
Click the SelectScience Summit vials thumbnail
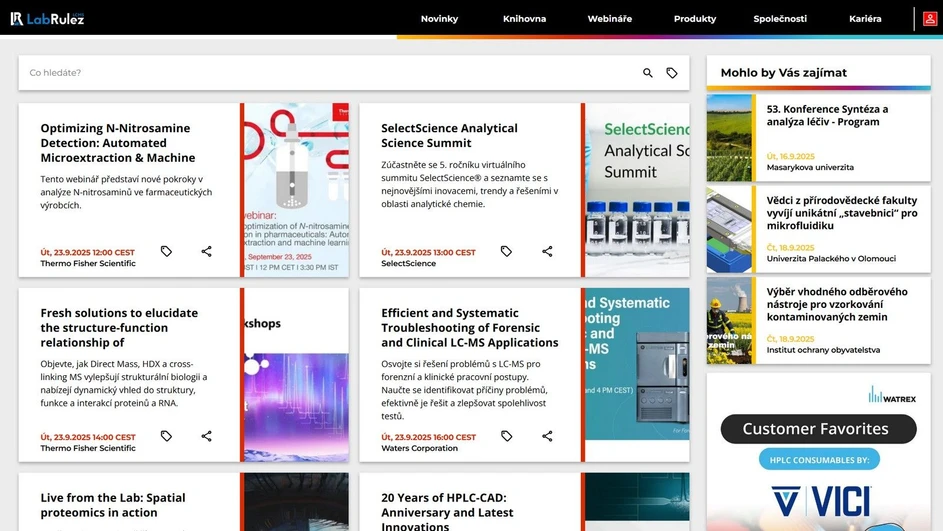(x=637, y=190)
